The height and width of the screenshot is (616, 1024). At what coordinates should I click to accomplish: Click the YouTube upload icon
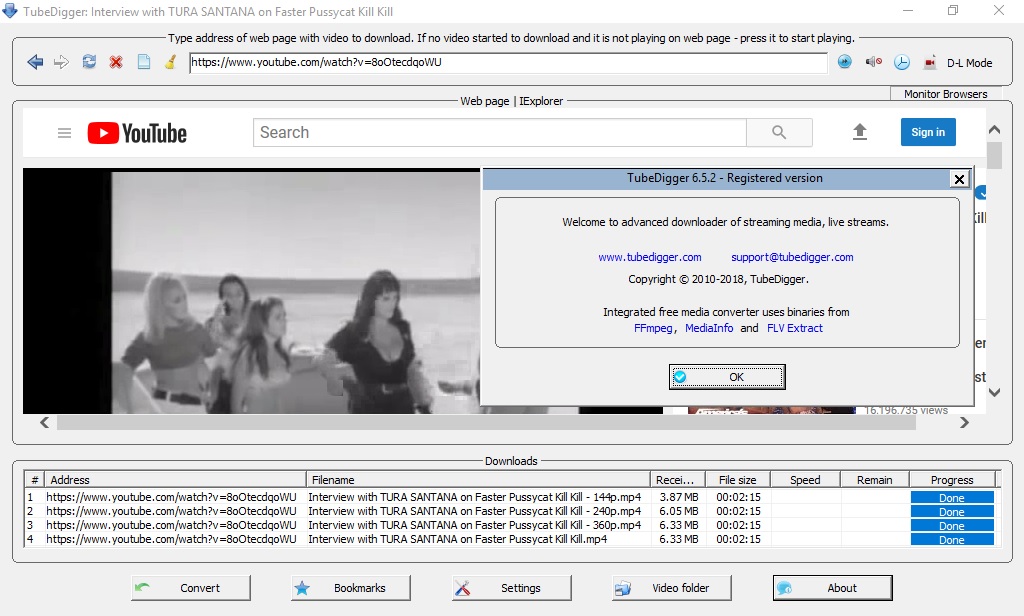point(860,132)
